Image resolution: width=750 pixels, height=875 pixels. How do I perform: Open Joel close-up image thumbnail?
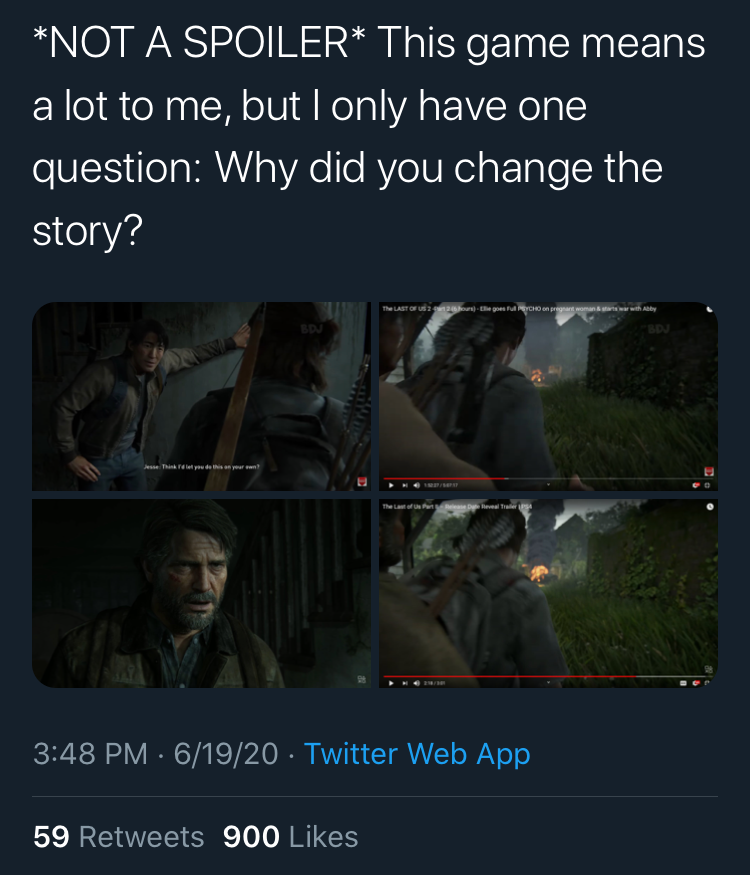point(201,593)
